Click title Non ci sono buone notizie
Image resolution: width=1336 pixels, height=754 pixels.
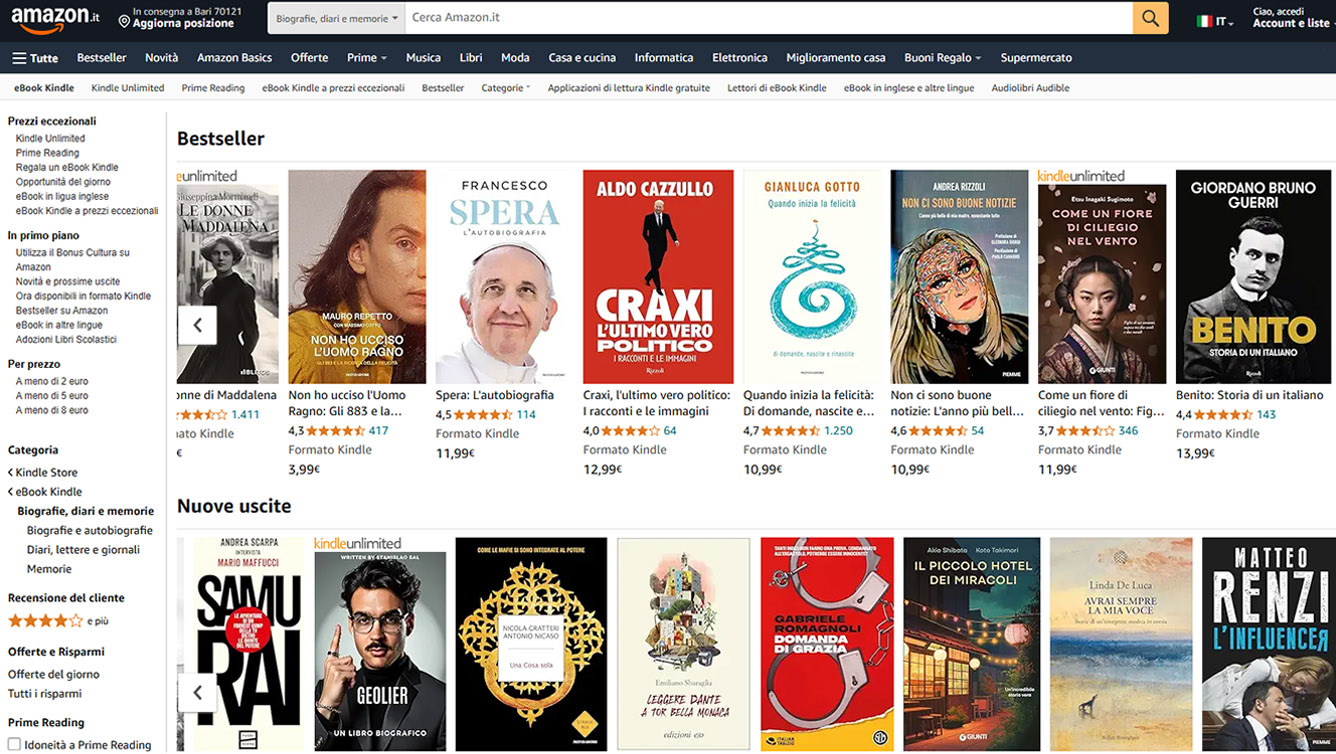pyautogui.click(x=957, y=403)
